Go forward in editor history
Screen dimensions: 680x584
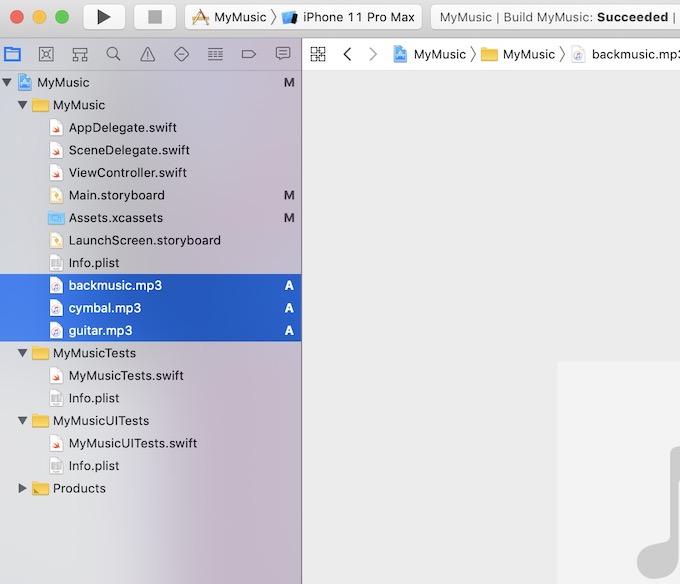[x=373, y=54]
